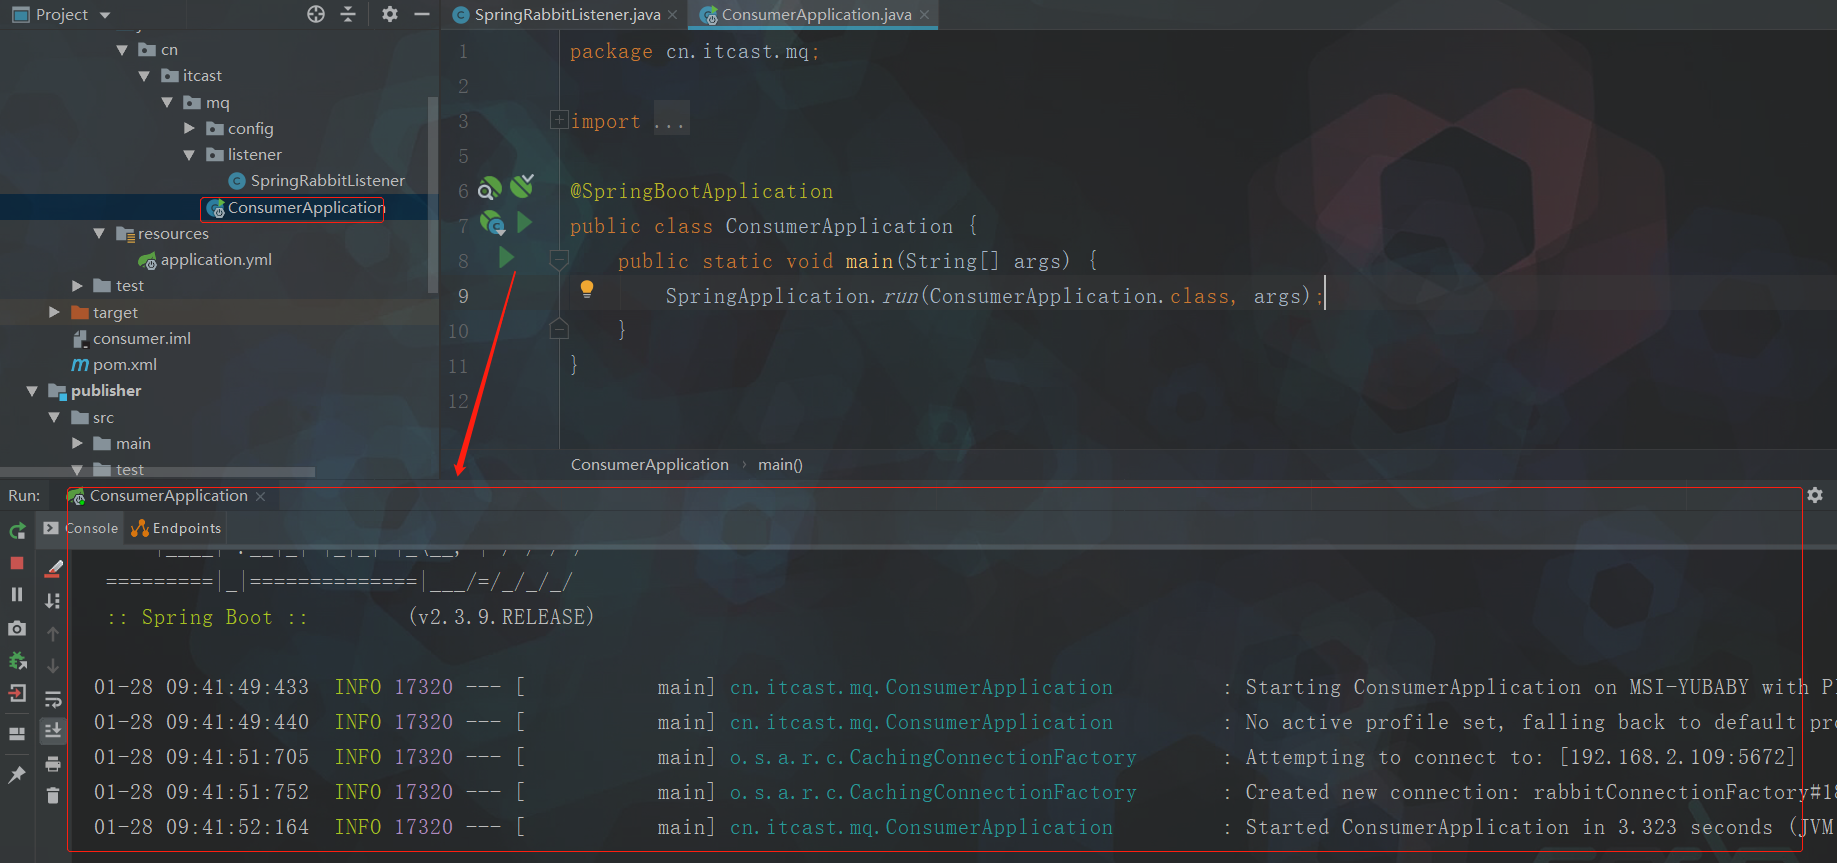
Task: Stop the running application red square
Action: coord(17,563)
